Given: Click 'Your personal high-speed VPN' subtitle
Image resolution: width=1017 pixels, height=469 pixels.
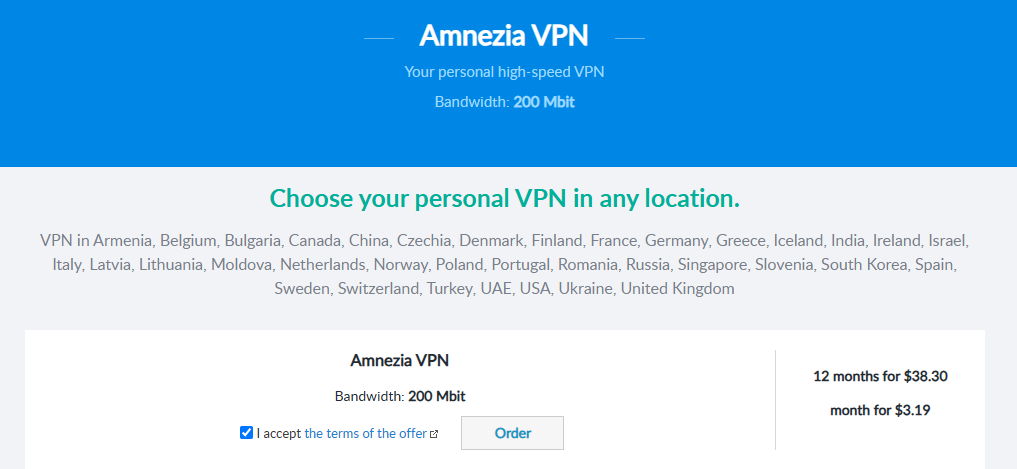Looking at the screenshot, I should pyautogui.click(x=504, y=72).
